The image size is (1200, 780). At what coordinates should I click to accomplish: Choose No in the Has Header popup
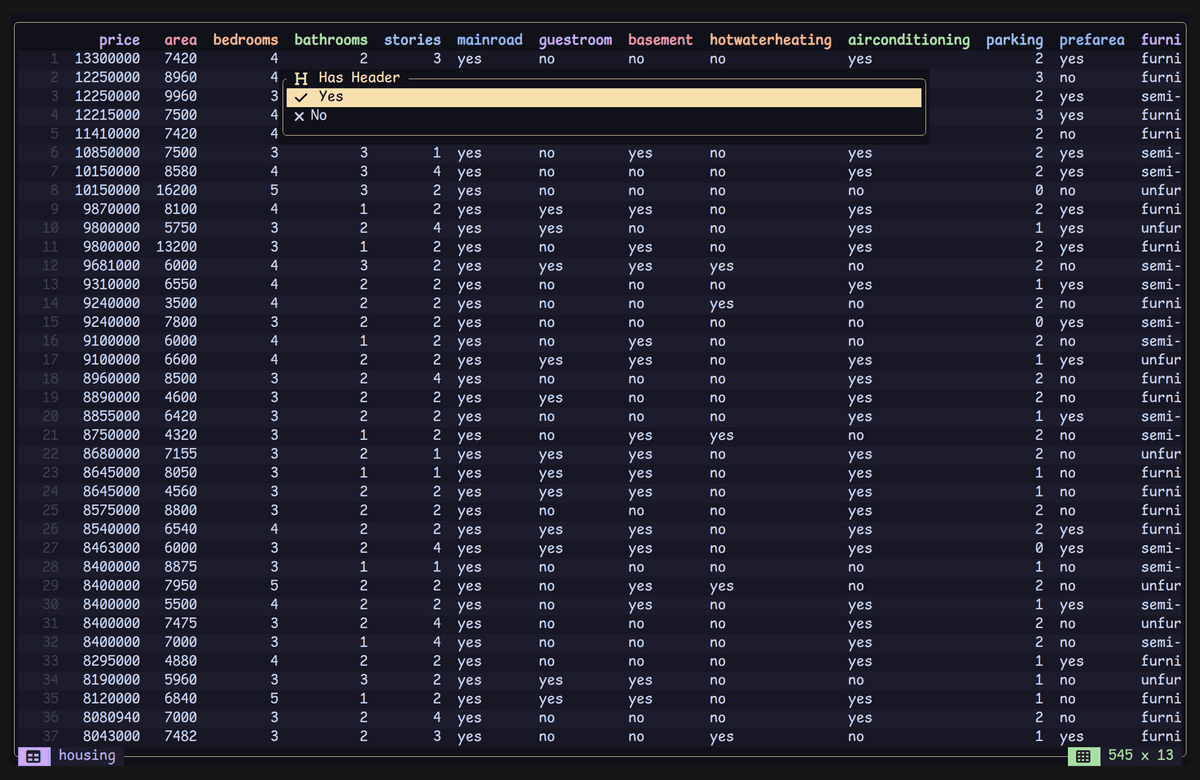pyautogui.click(x=604, y=116)
